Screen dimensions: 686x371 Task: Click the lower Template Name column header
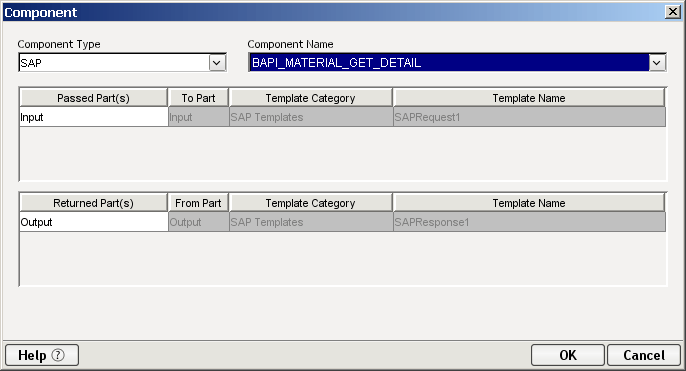(529, 203)
